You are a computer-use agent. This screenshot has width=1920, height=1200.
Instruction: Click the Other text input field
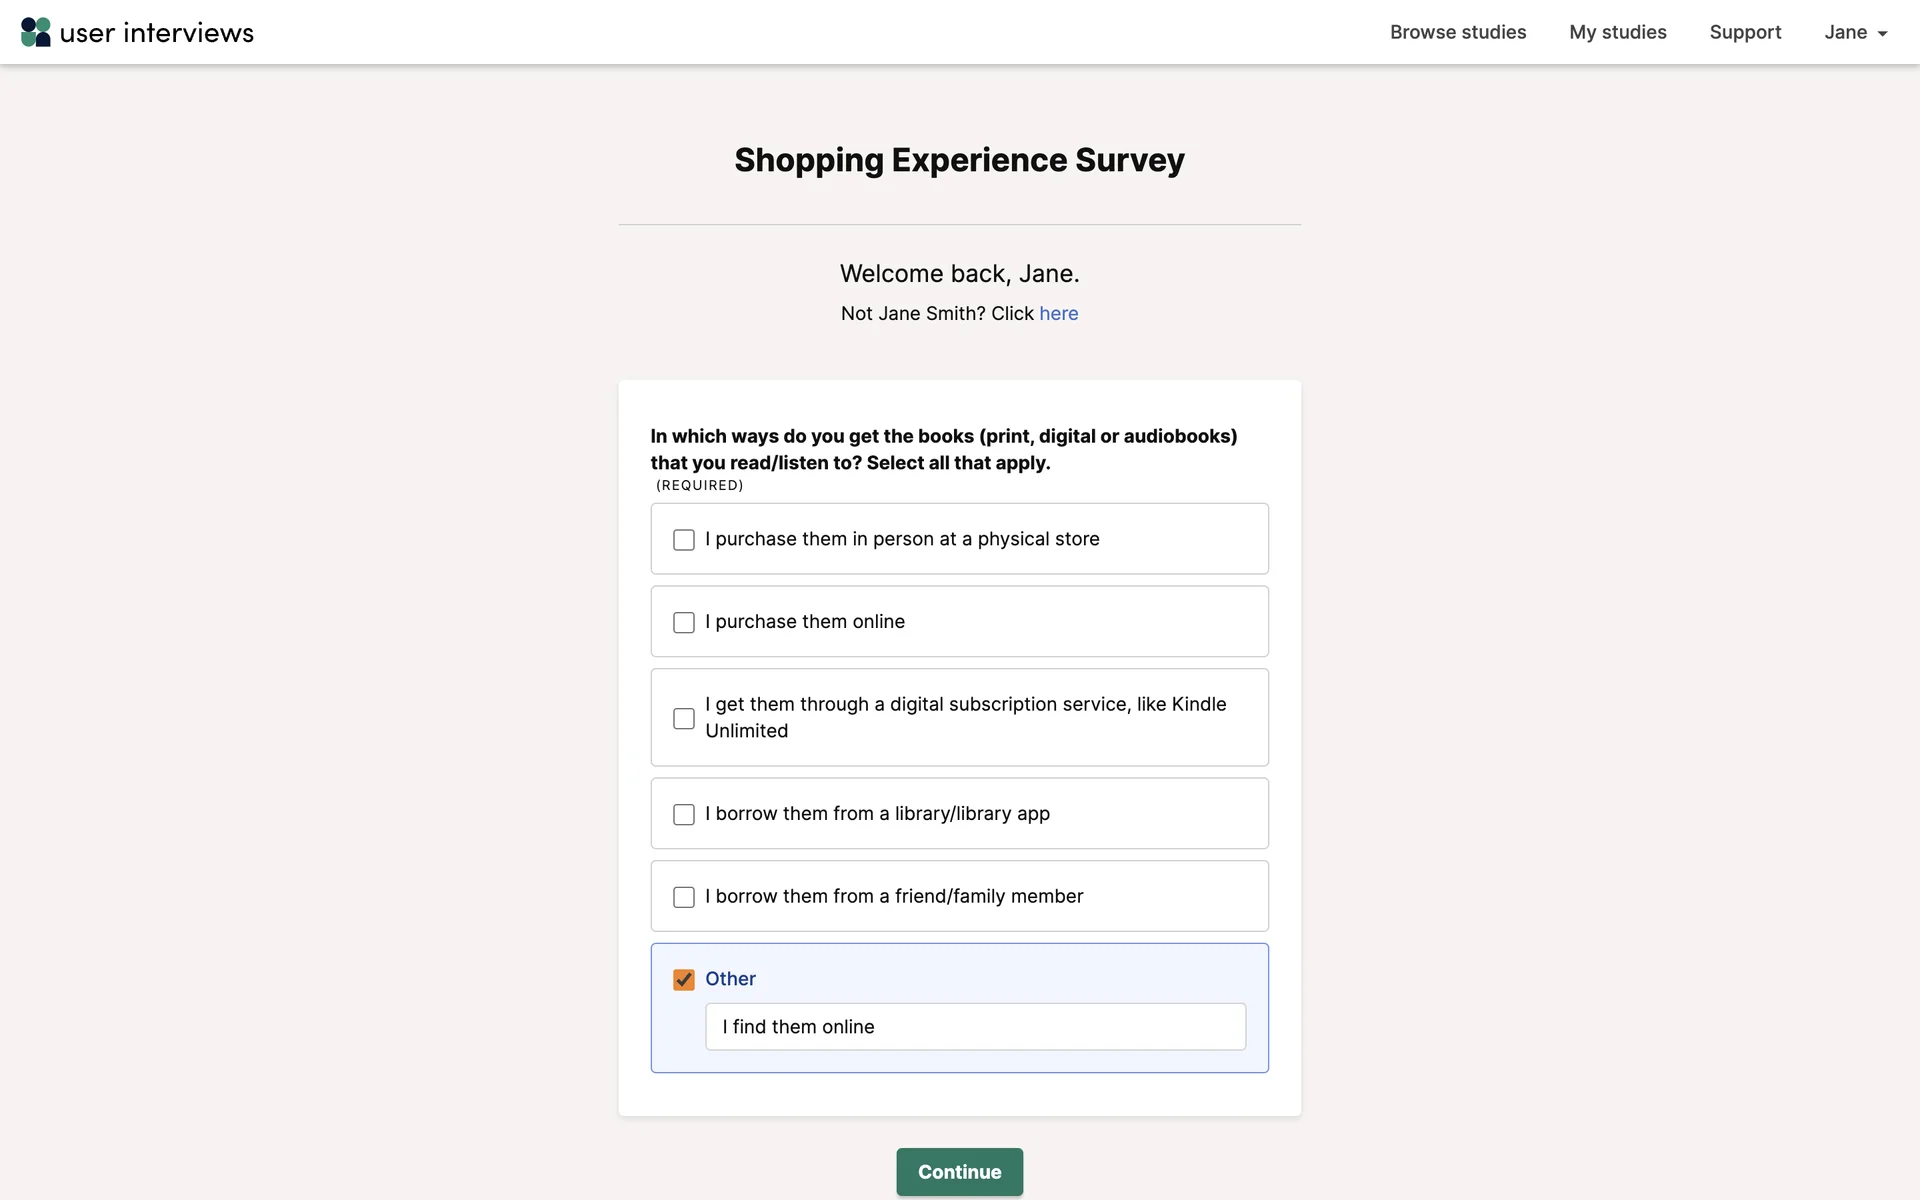pyautogui.click(x=975, y=1027)
